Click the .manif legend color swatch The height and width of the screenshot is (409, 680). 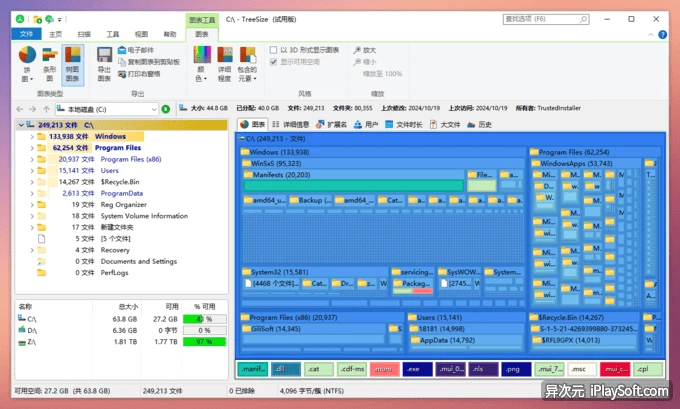(x=253, y=369)
